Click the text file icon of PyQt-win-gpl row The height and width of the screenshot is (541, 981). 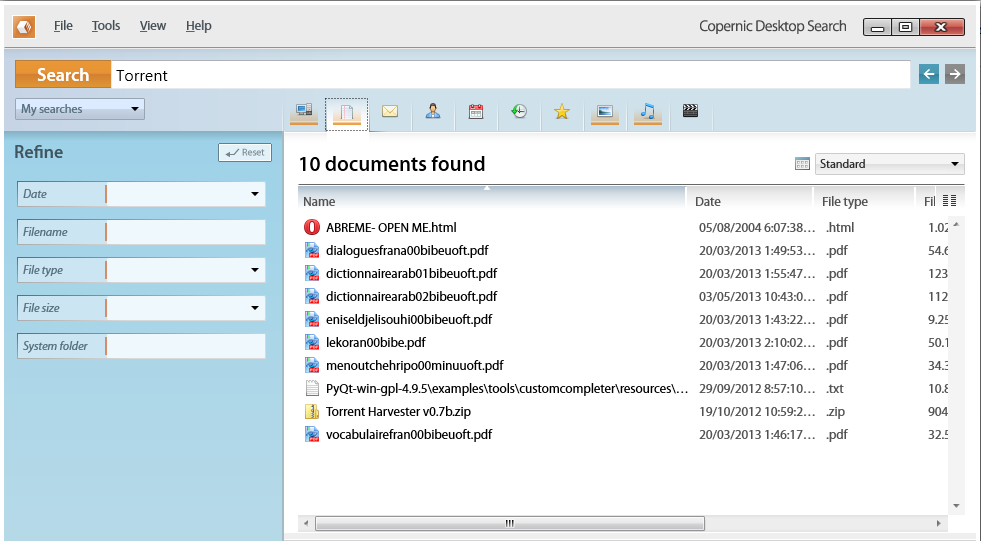(312, 388)
